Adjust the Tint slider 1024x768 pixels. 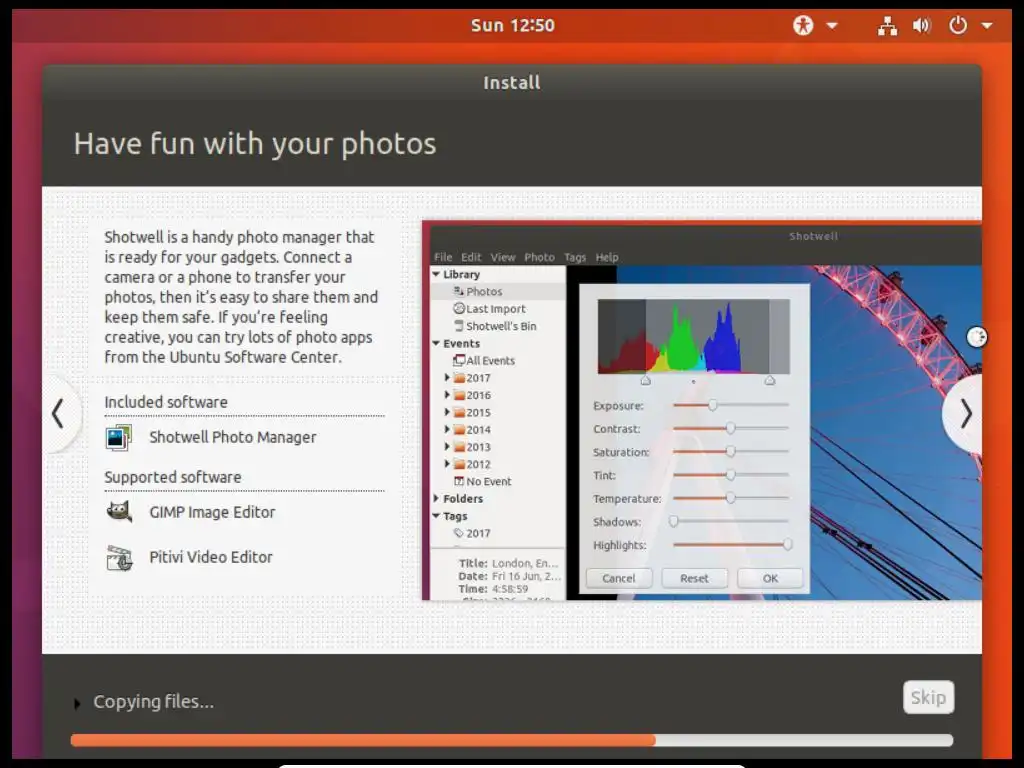(x=731, y=475)
